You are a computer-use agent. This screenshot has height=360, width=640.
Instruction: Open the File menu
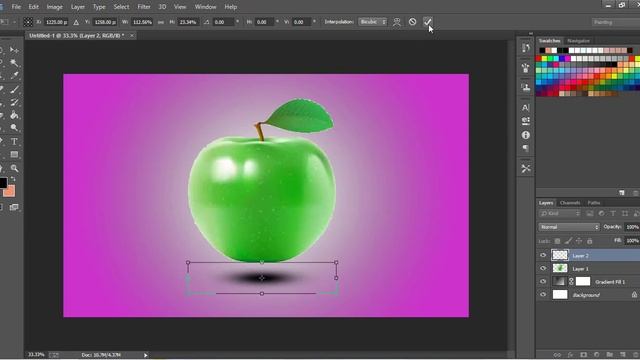pyautogui.click(x=16, y=7)
